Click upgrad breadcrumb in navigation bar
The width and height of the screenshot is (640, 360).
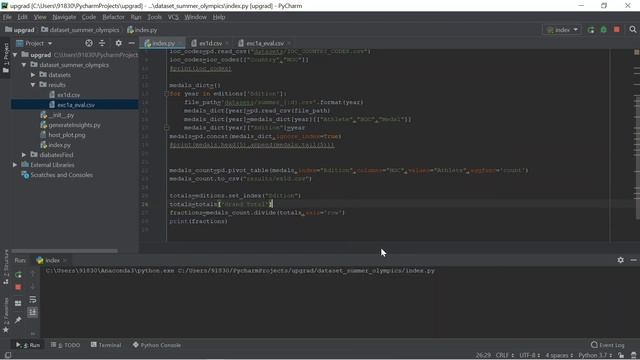(20, 30)
